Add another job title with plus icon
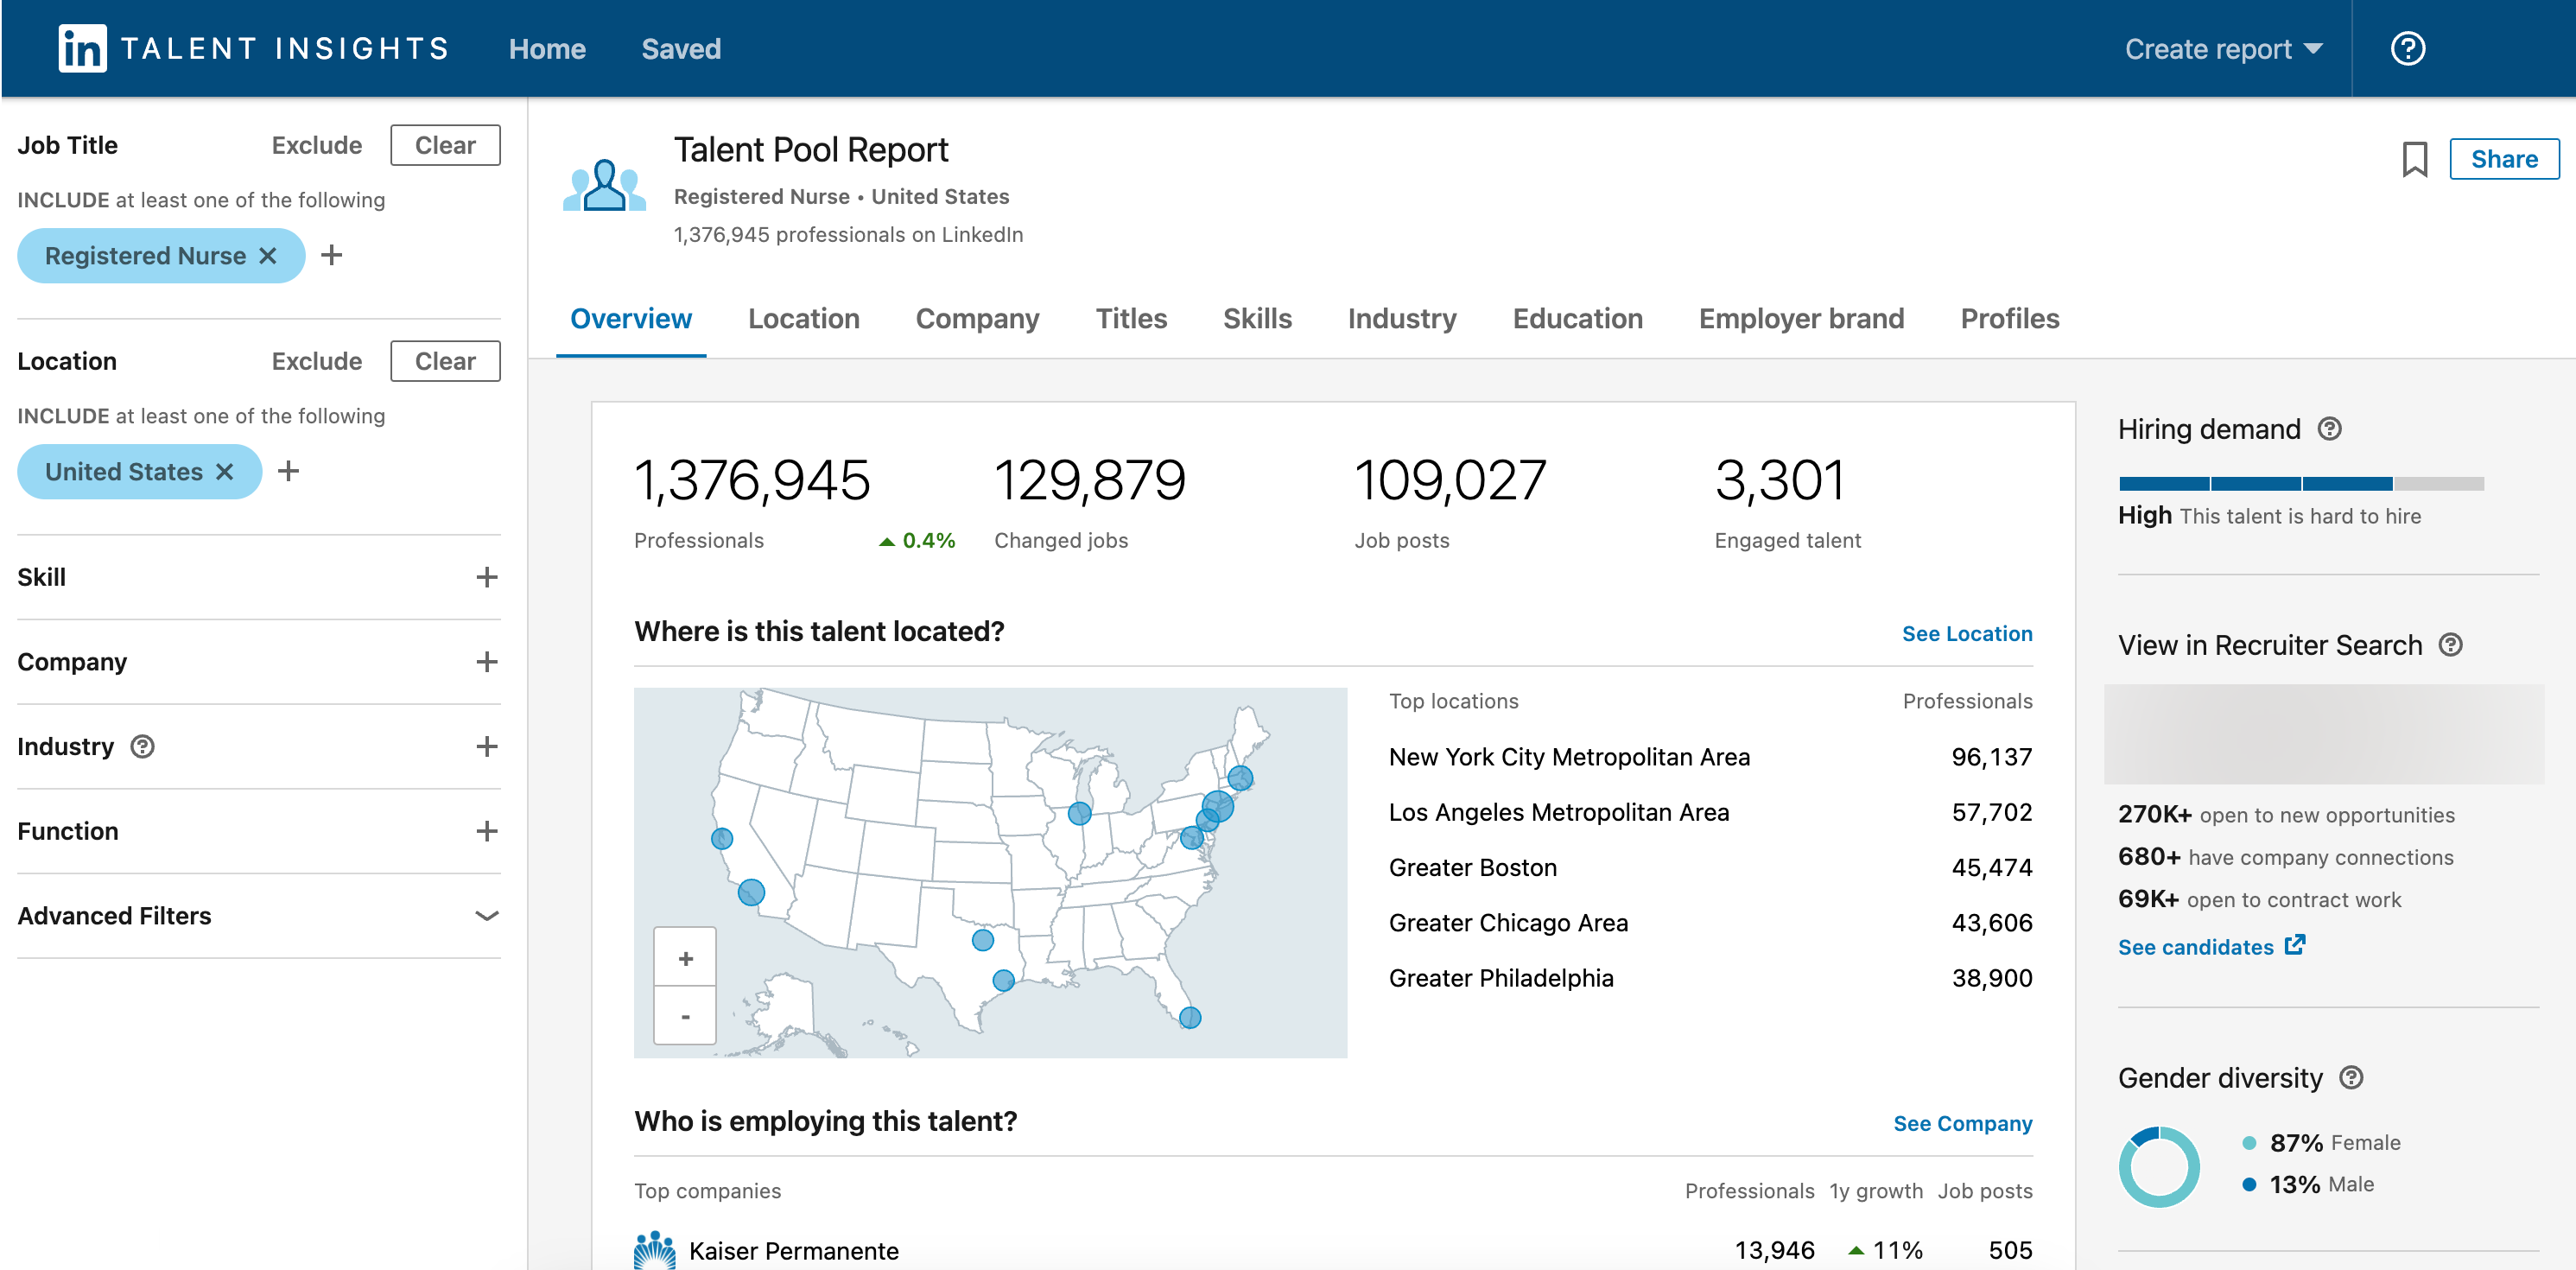Image resolution: width=2576 pixels, height=1270 pixels. tap(331, 256)
